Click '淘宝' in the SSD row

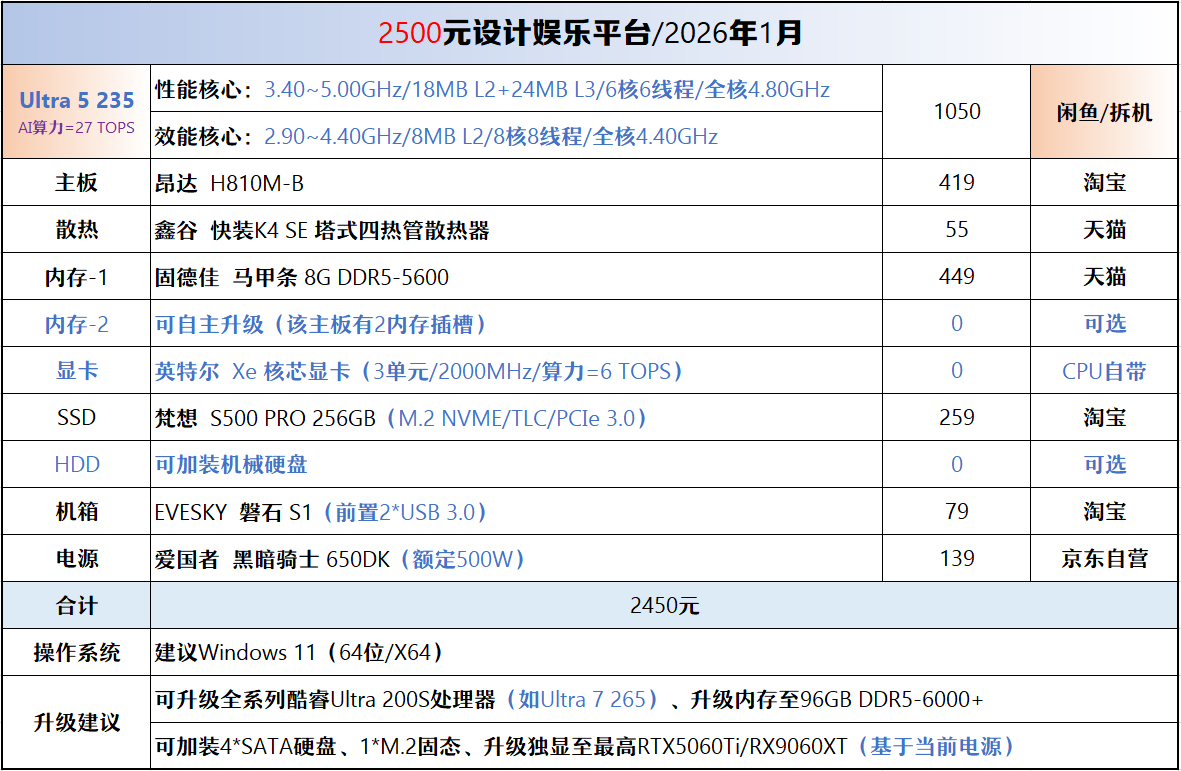coord(1104,417)
